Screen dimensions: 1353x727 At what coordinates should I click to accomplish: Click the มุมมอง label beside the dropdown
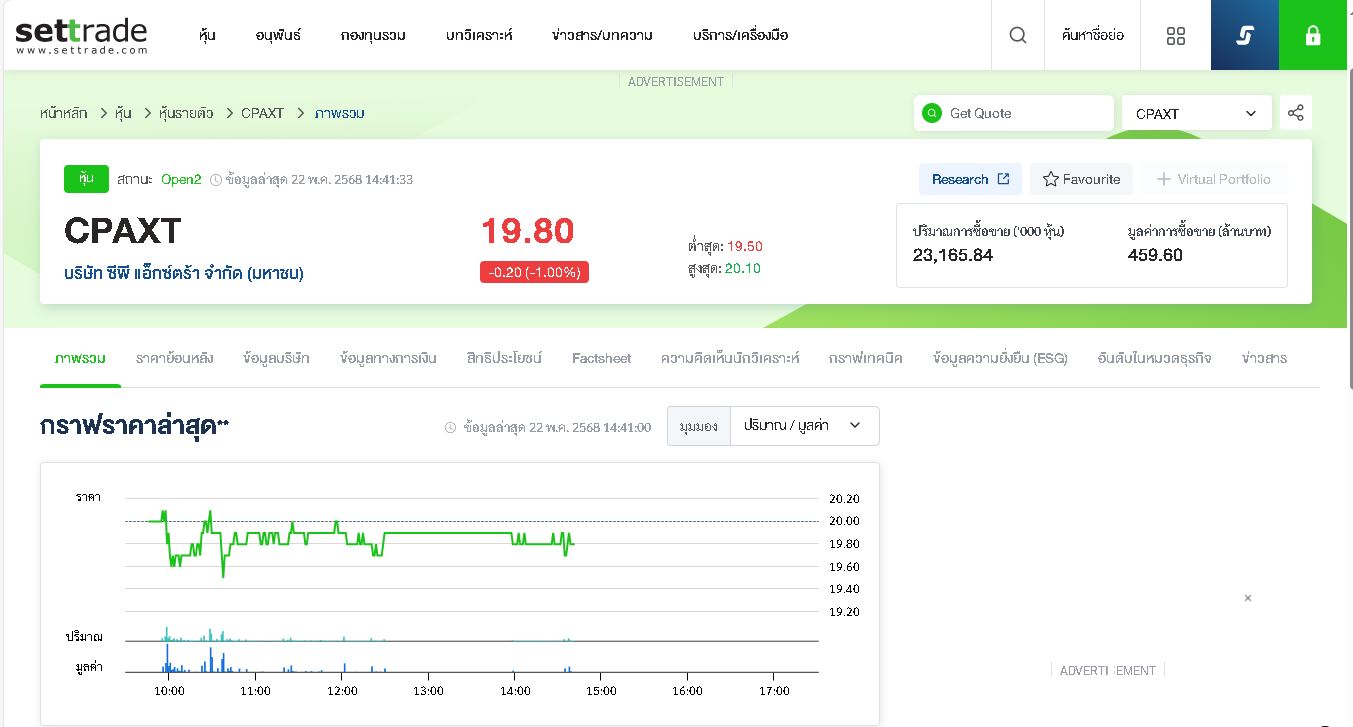click(699, 426)
